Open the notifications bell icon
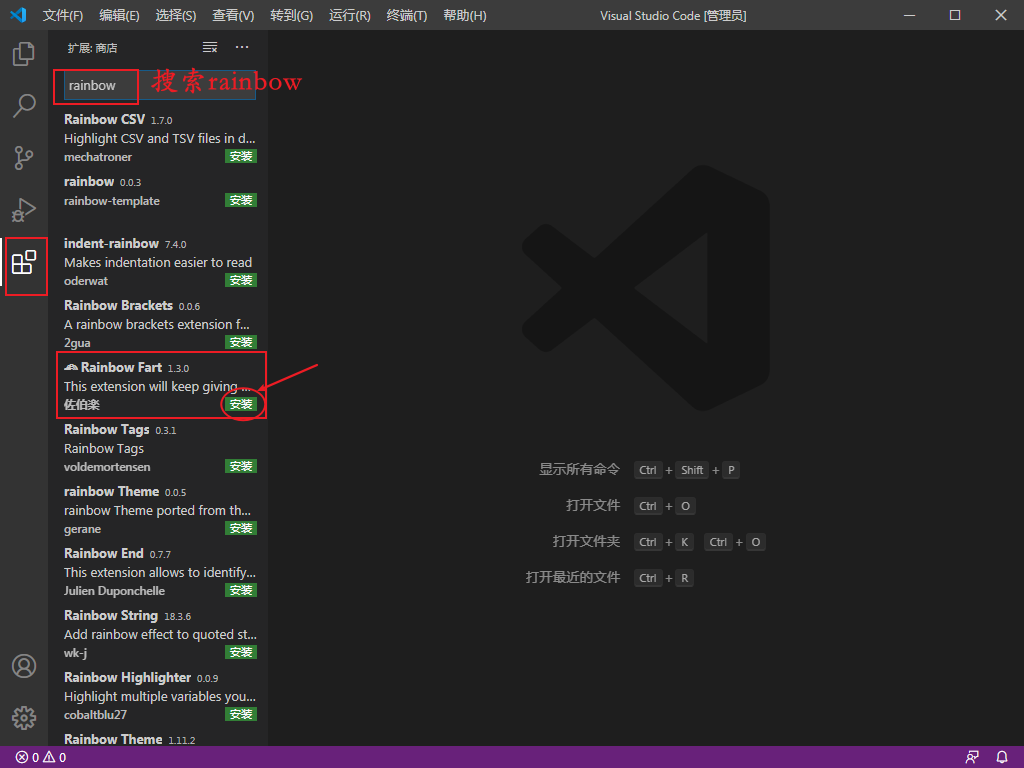 1002,758
